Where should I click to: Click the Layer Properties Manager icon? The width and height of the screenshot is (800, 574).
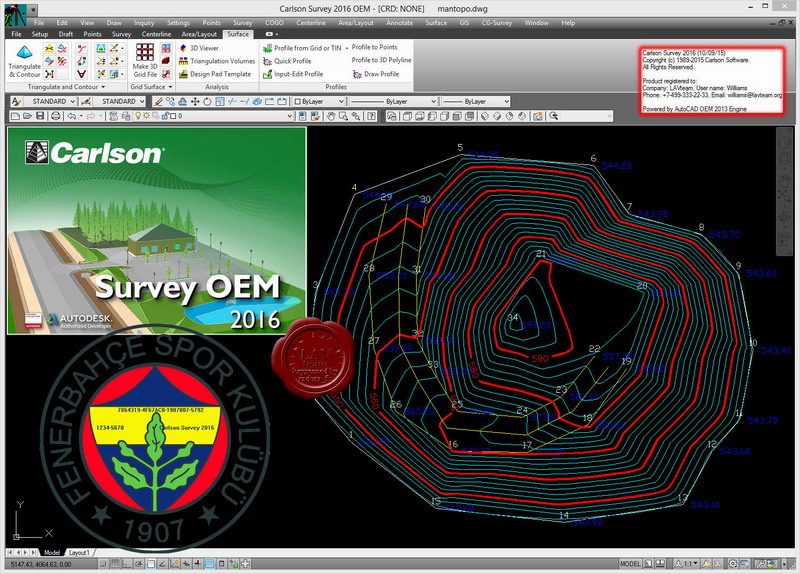click(113, 116)
